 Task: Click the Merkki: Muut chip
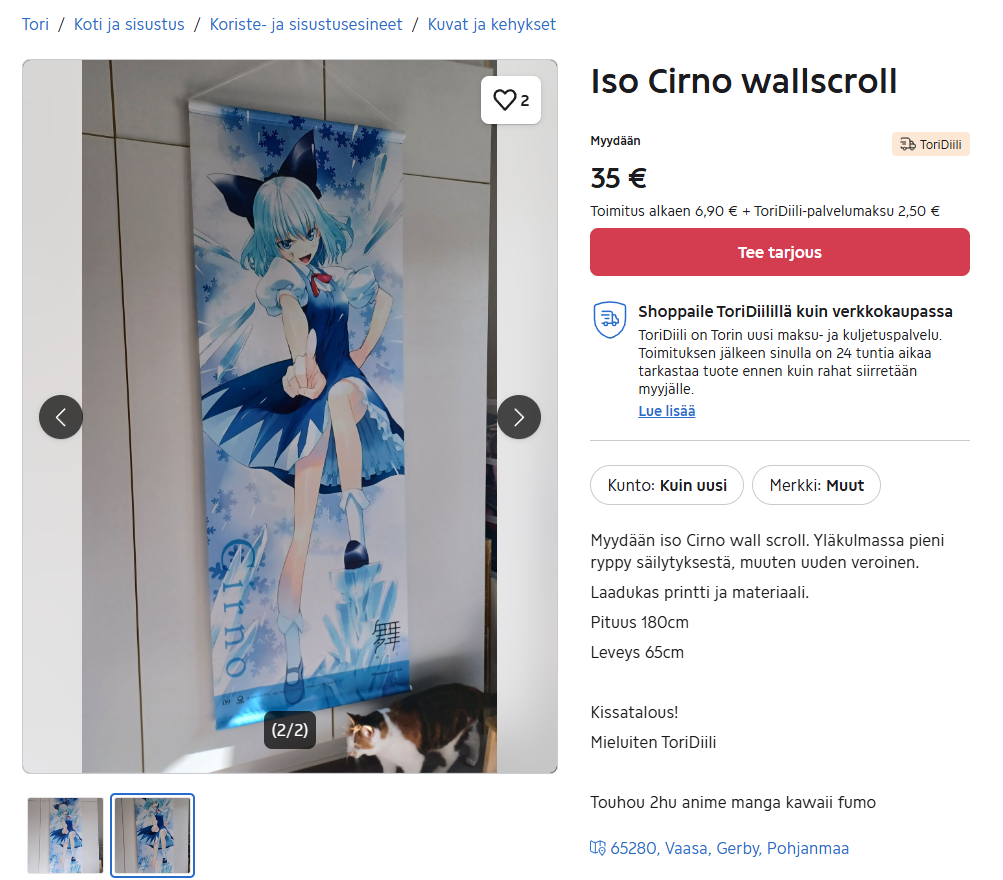click(x=816, y=485)
